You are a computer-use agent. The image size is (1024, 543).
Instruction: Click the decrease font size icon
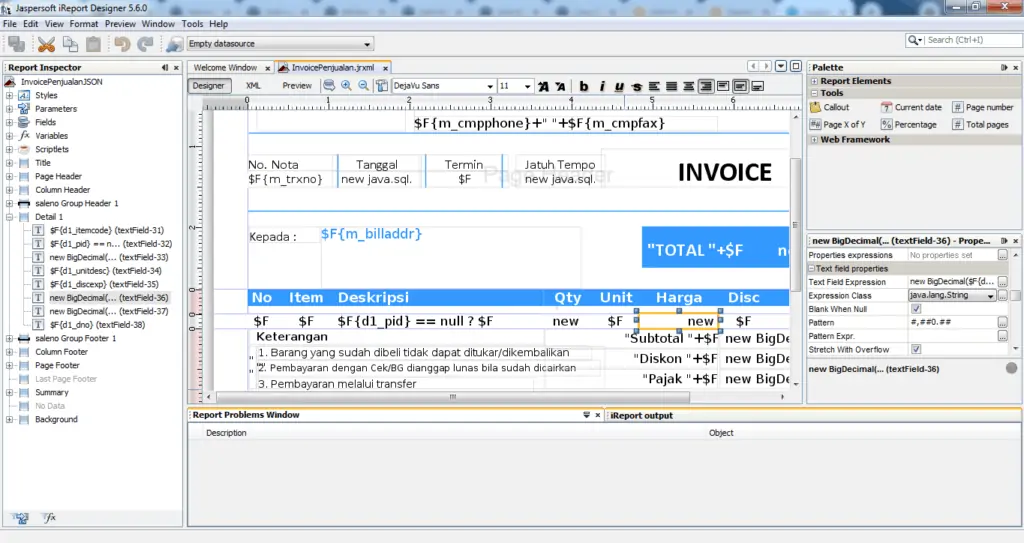(x=560, y=86)
